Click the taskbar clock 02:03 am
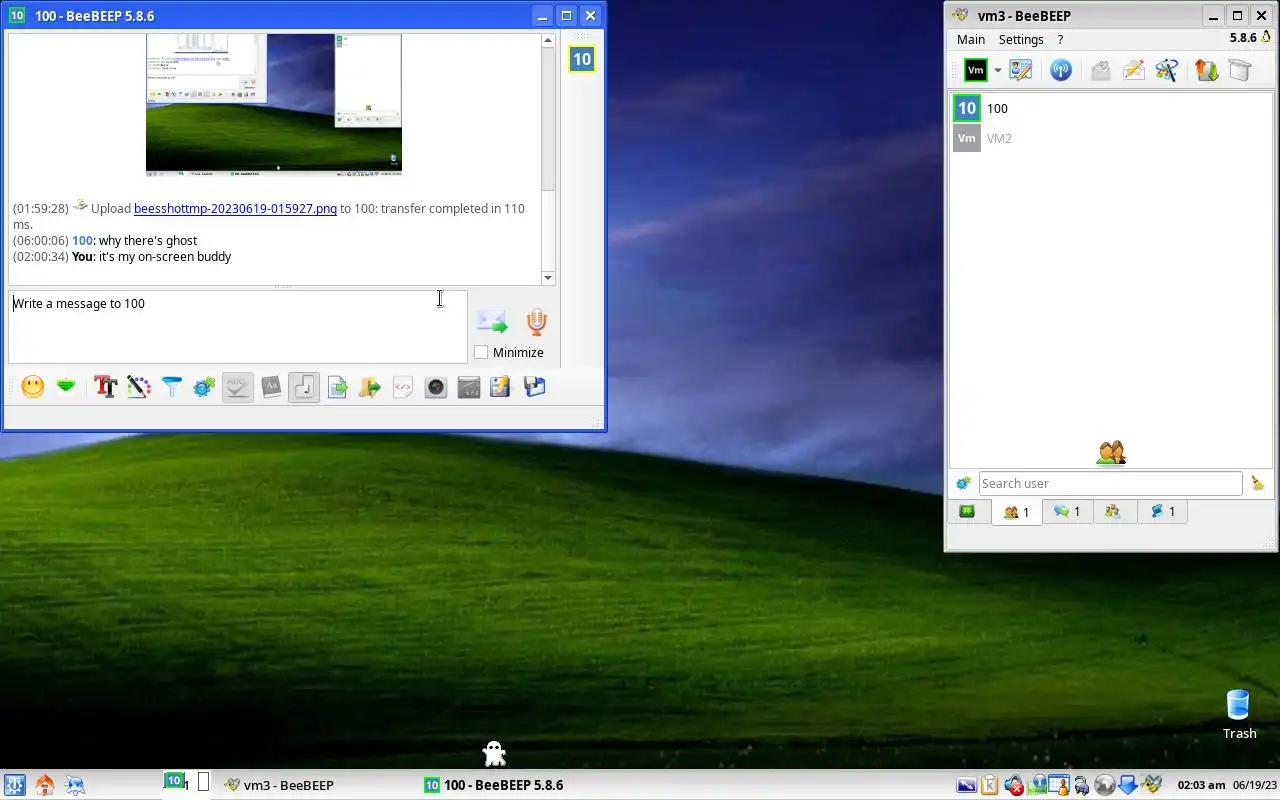The width and height of the screenshot is (1280, 800). point(1200,785)
